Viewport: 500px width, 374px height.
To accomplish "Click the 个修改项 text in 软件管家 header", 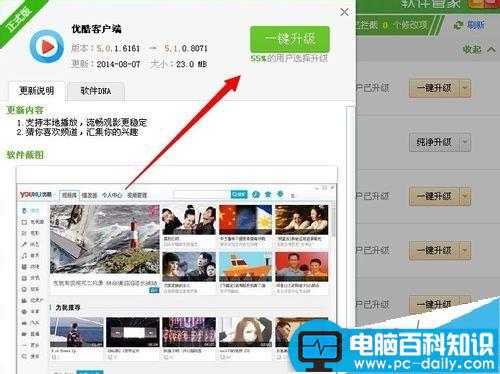I will [x=410, y=25].
